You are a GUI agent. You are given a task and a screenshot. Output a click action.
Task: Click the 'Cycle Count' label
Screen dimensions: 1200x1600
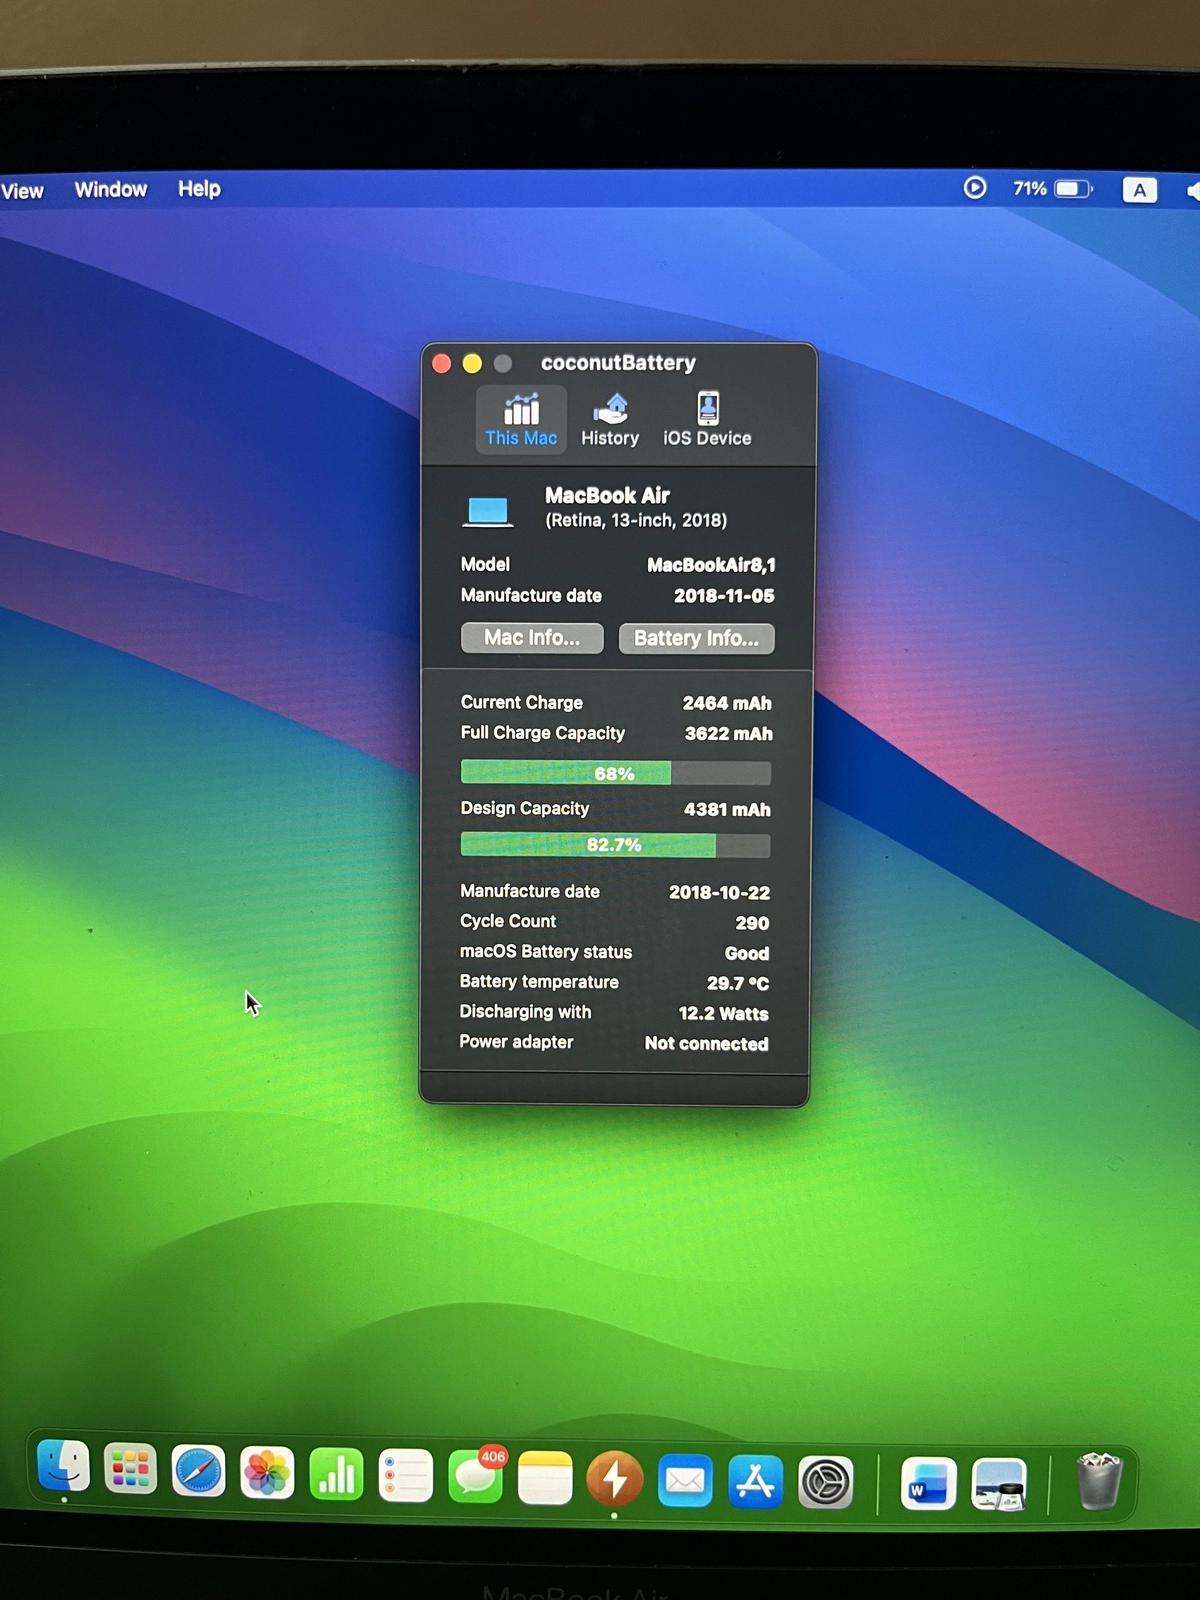[x=508, y=921]
